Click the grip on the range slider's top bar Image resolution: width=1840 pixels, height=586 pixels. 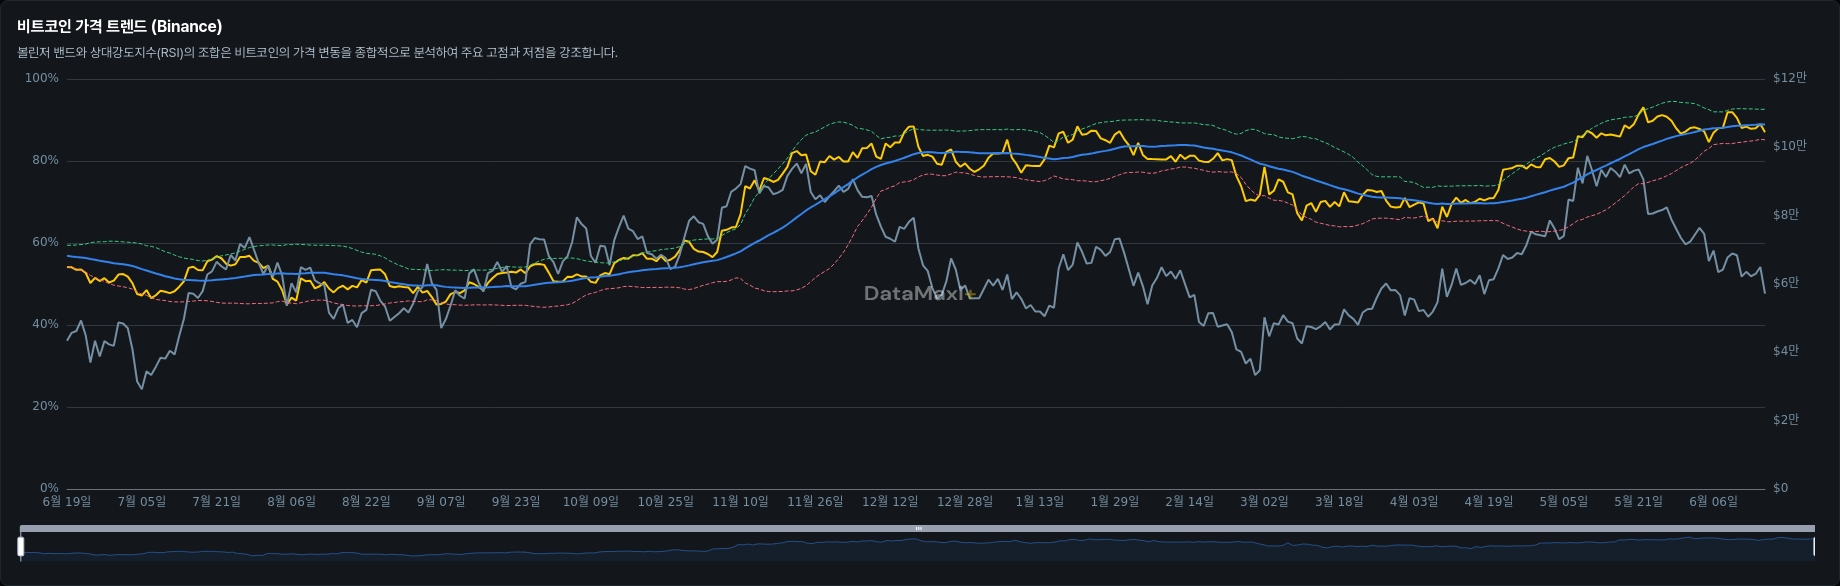[x=918, y=528]
